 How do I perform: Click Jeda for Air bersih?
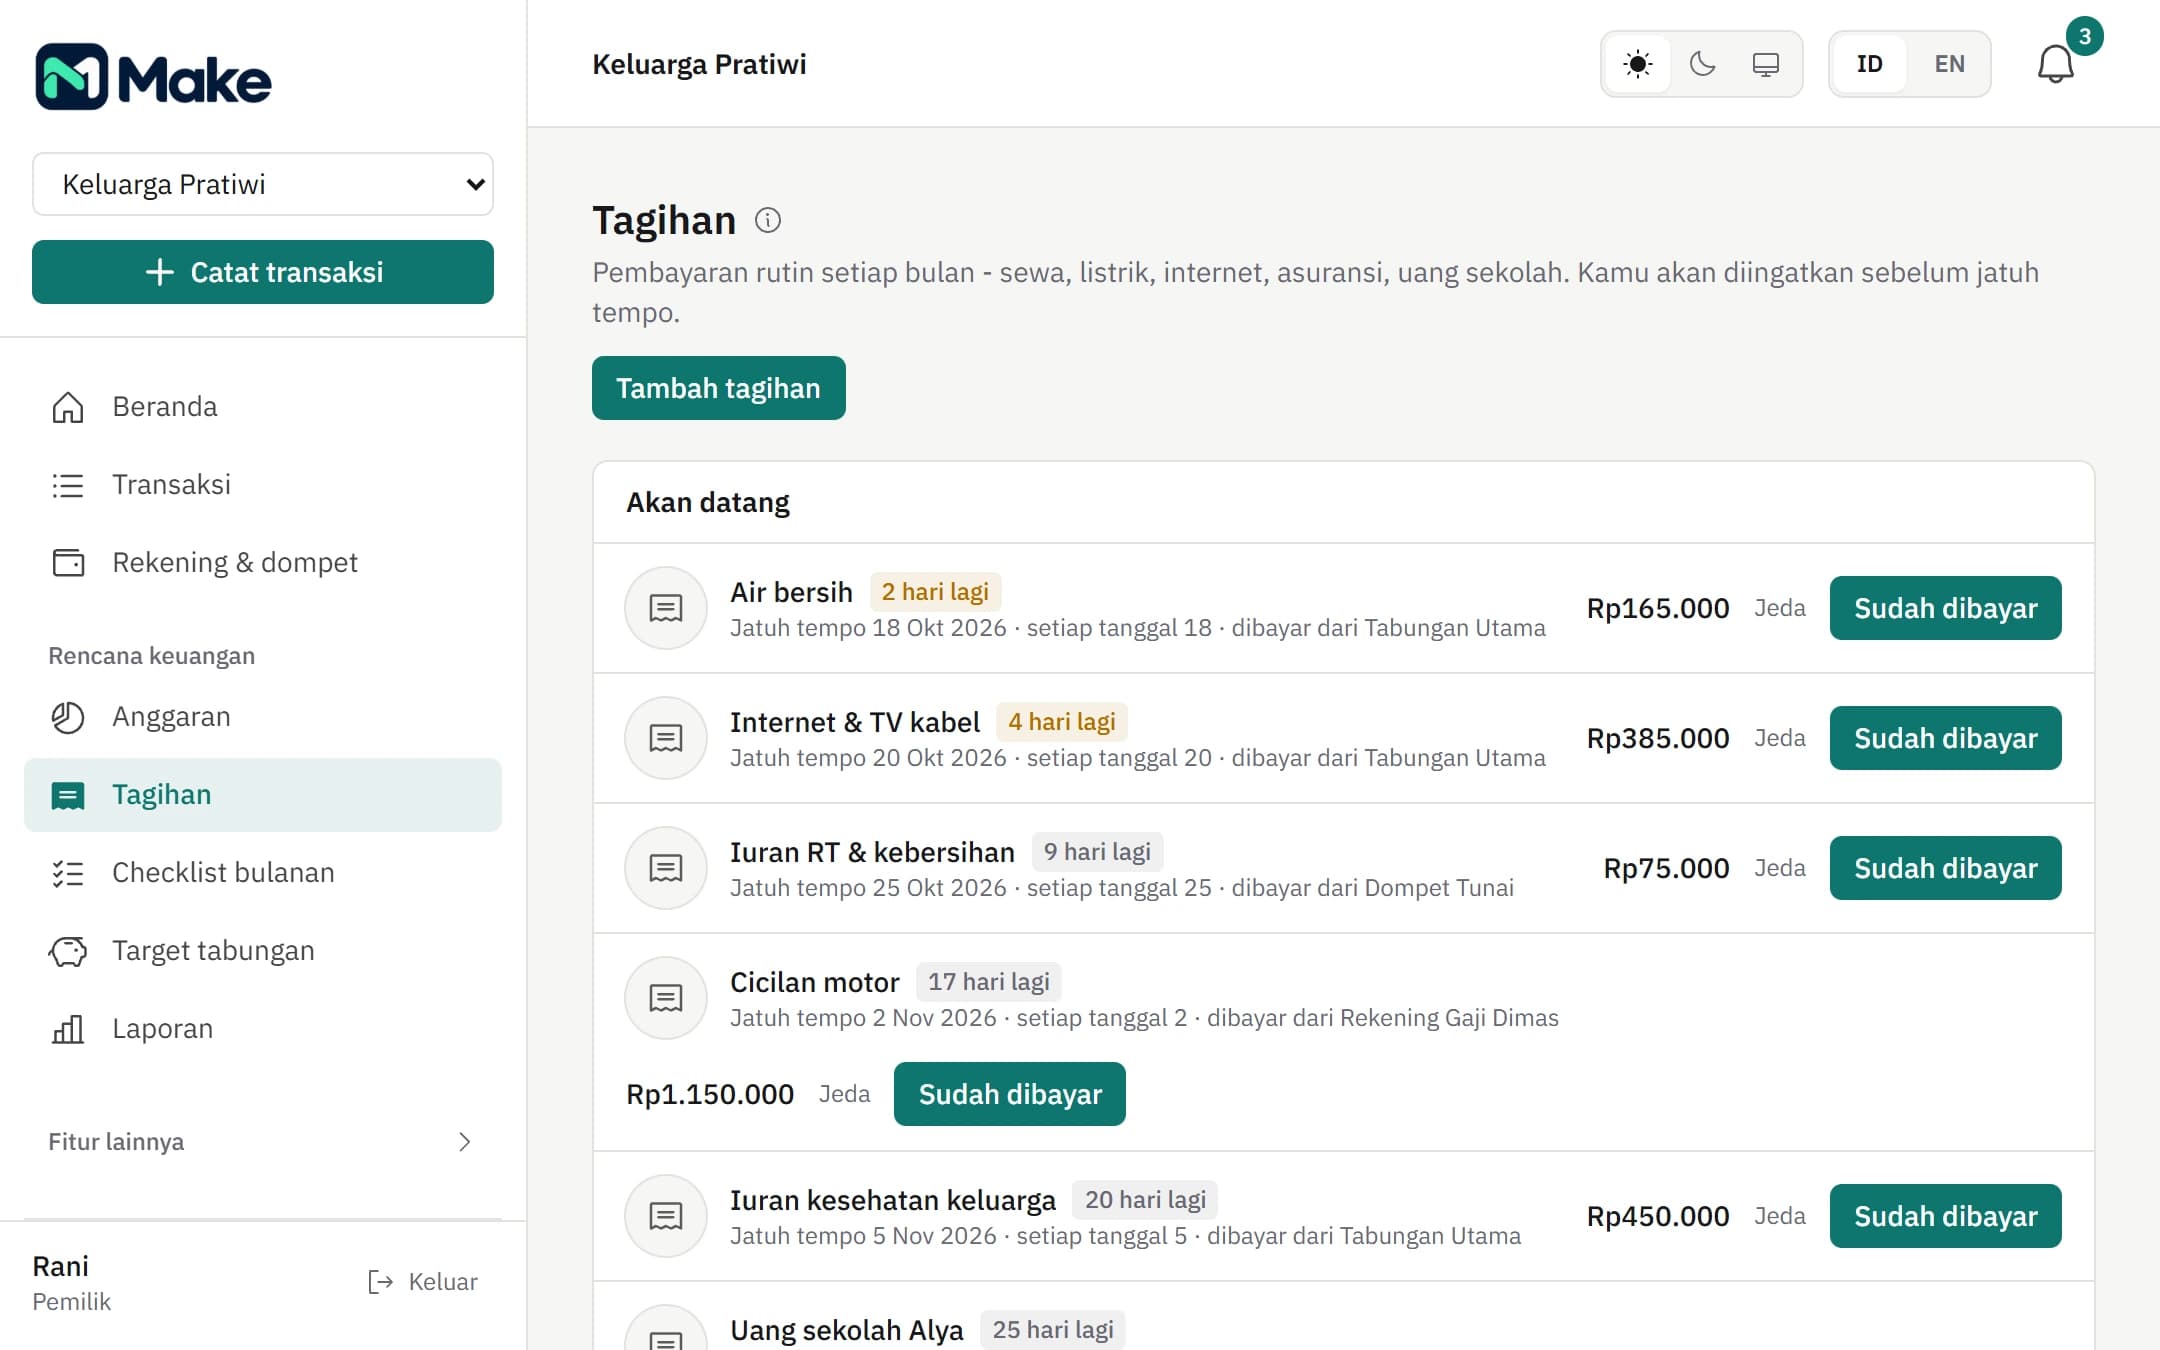(1780, 608)
